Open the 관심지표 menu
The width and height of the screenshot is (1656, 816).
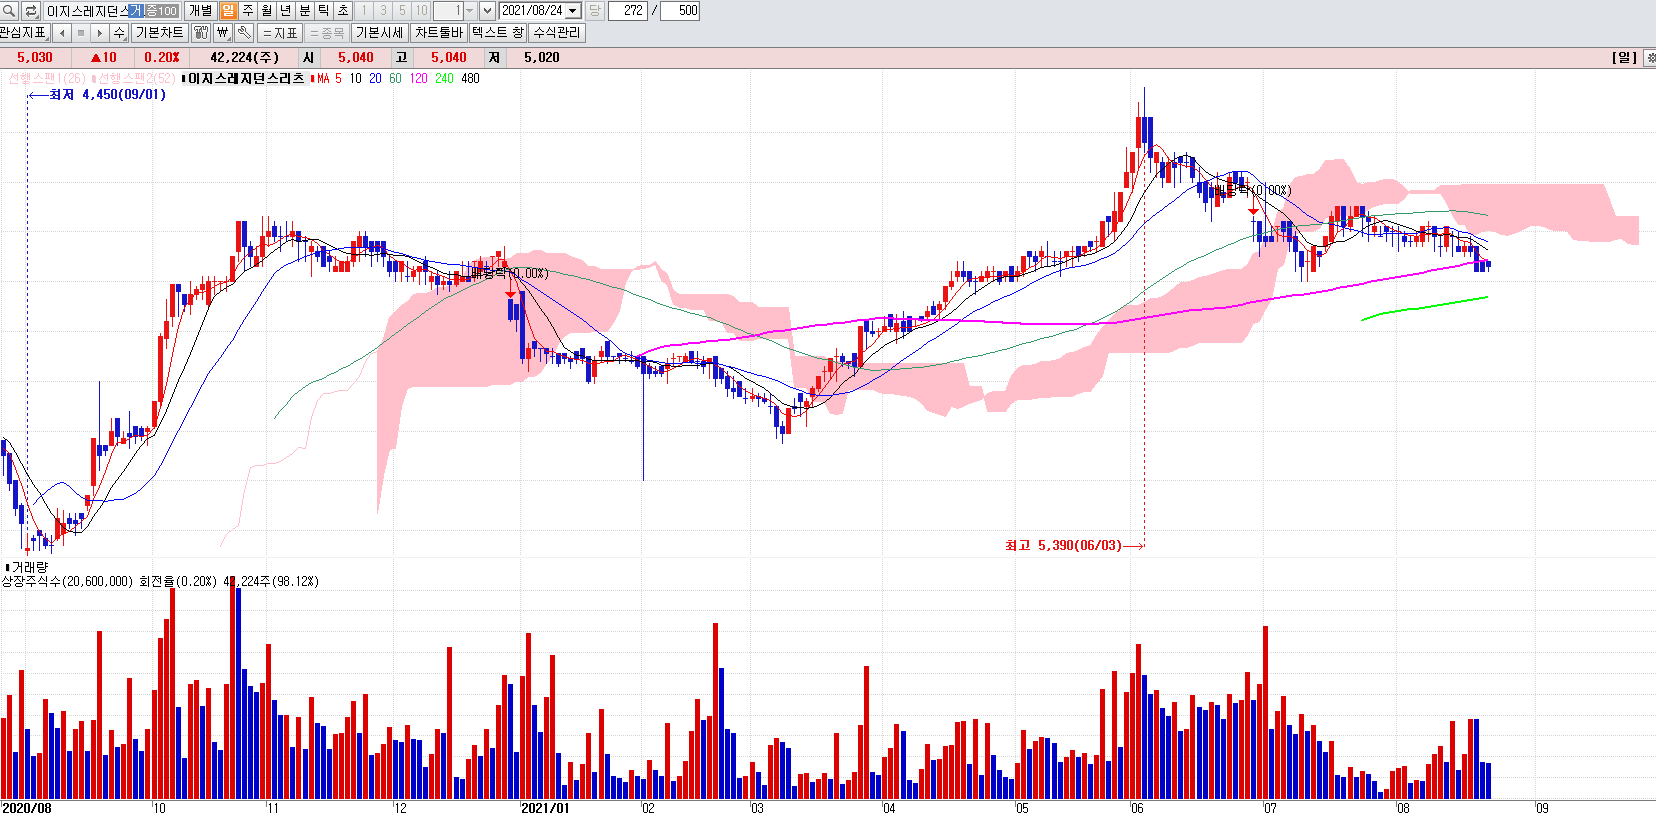[24, 32]
